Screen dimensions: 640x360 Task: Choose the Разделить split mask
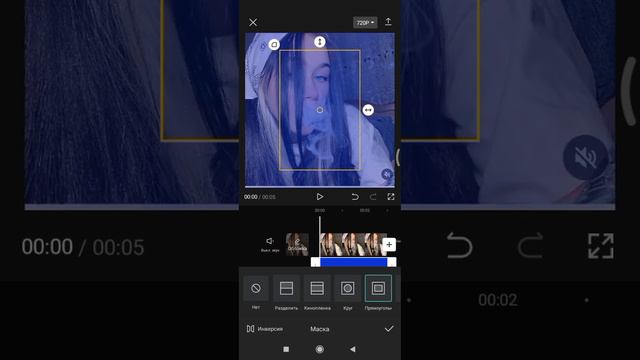(286, 293)
